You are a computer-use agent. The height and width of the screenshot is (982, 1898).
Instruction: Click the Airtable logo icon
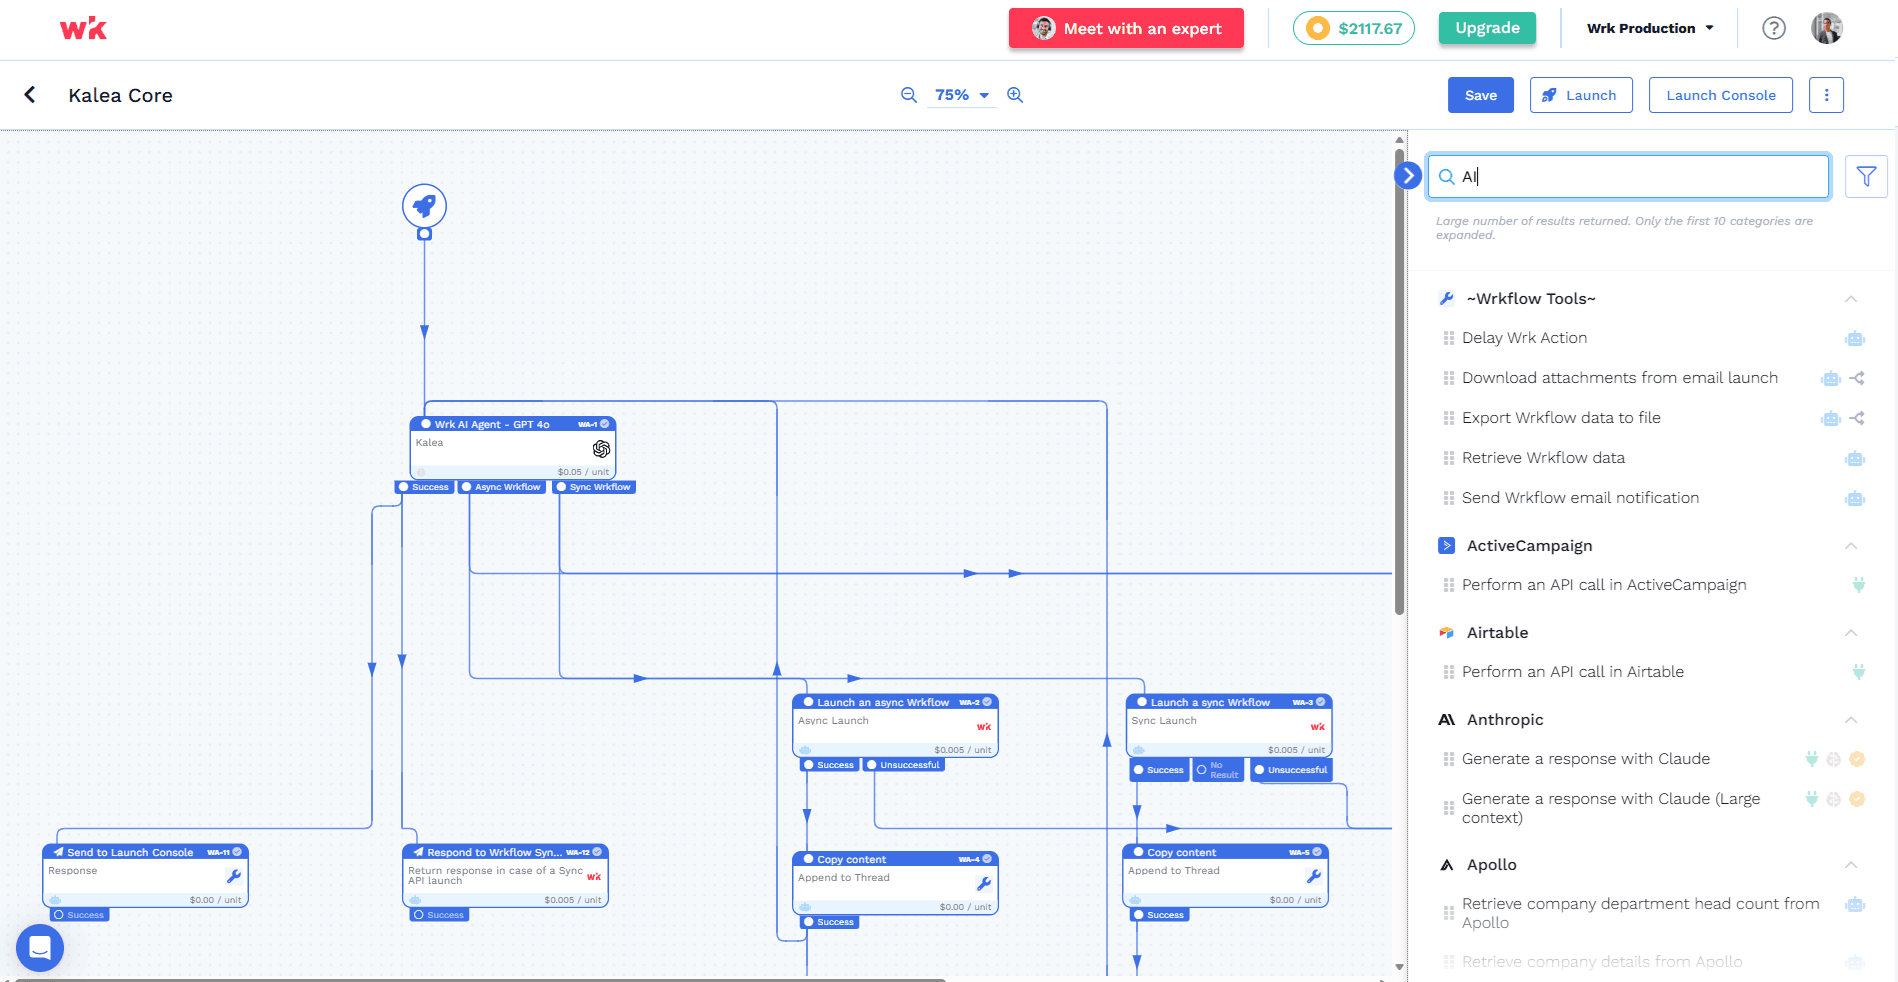tap(1446, 633)
